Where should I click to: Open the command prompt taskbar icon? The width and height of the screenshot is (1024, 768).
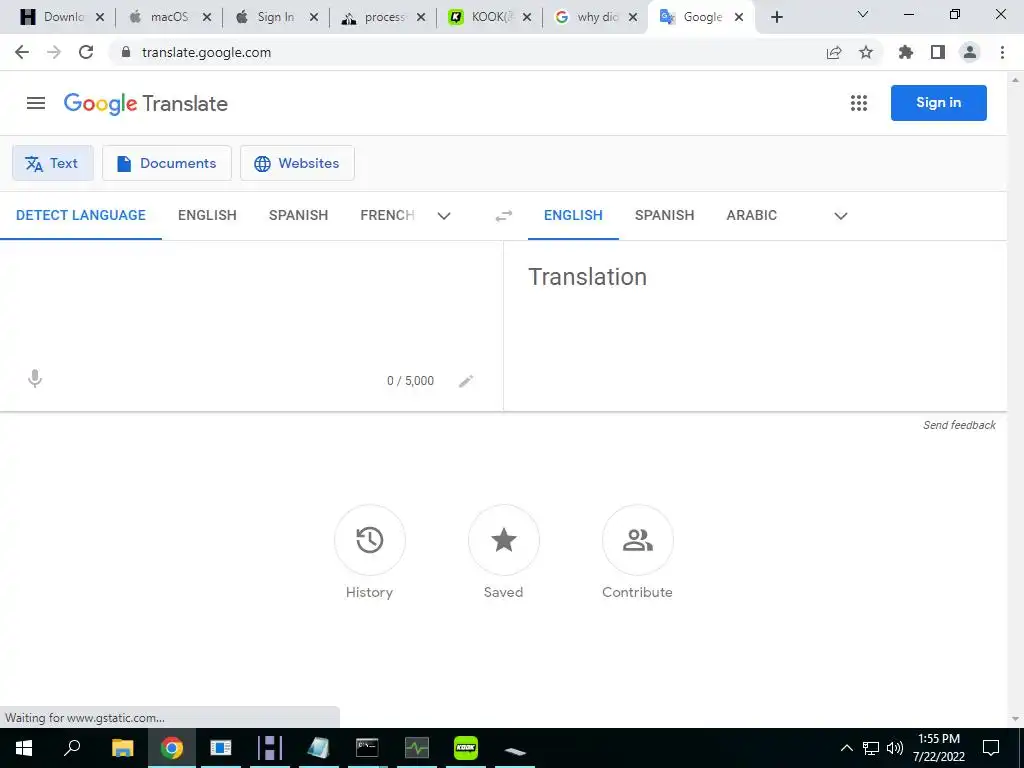(x=367, y=748)
